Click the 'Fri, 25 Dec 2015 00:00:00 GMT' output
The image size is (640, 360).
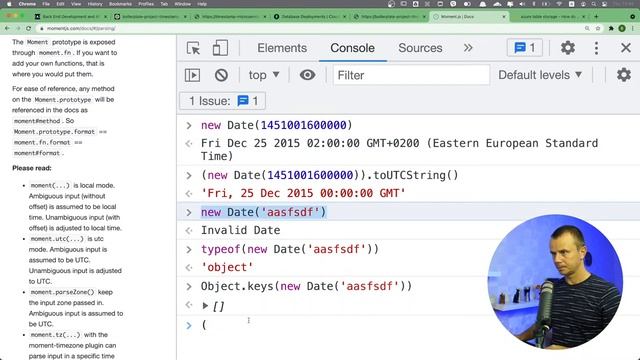point(303,193)
